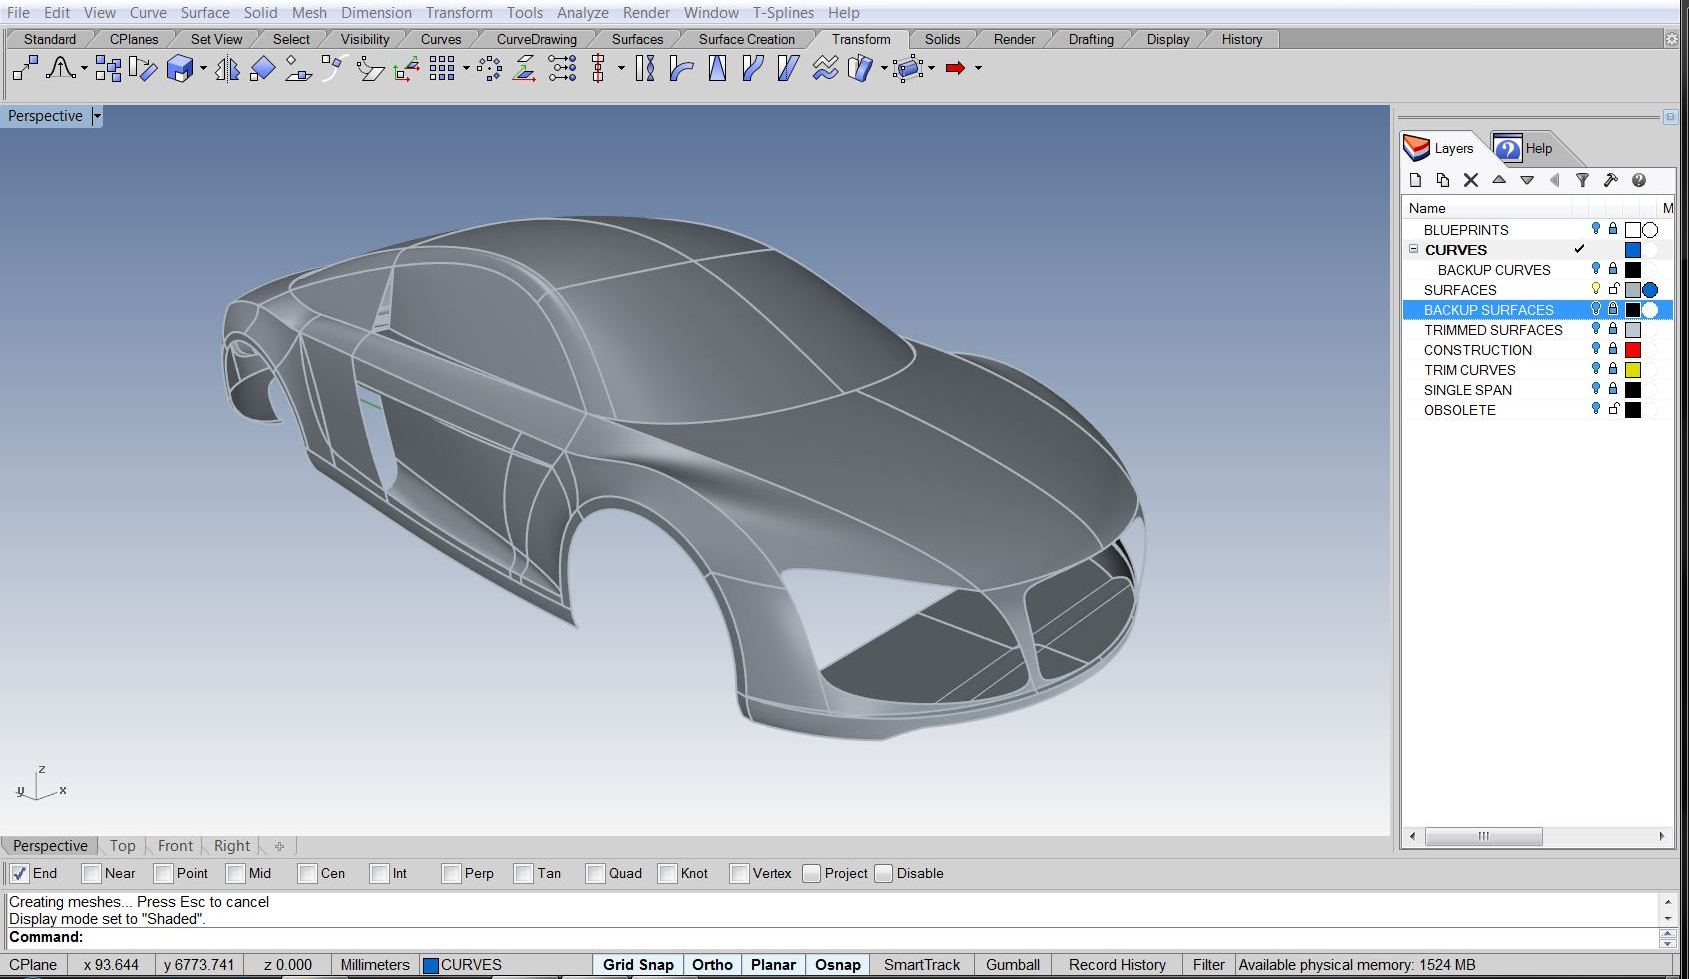Select the Rotate 2-D tool icon

[x=143, y=68]
